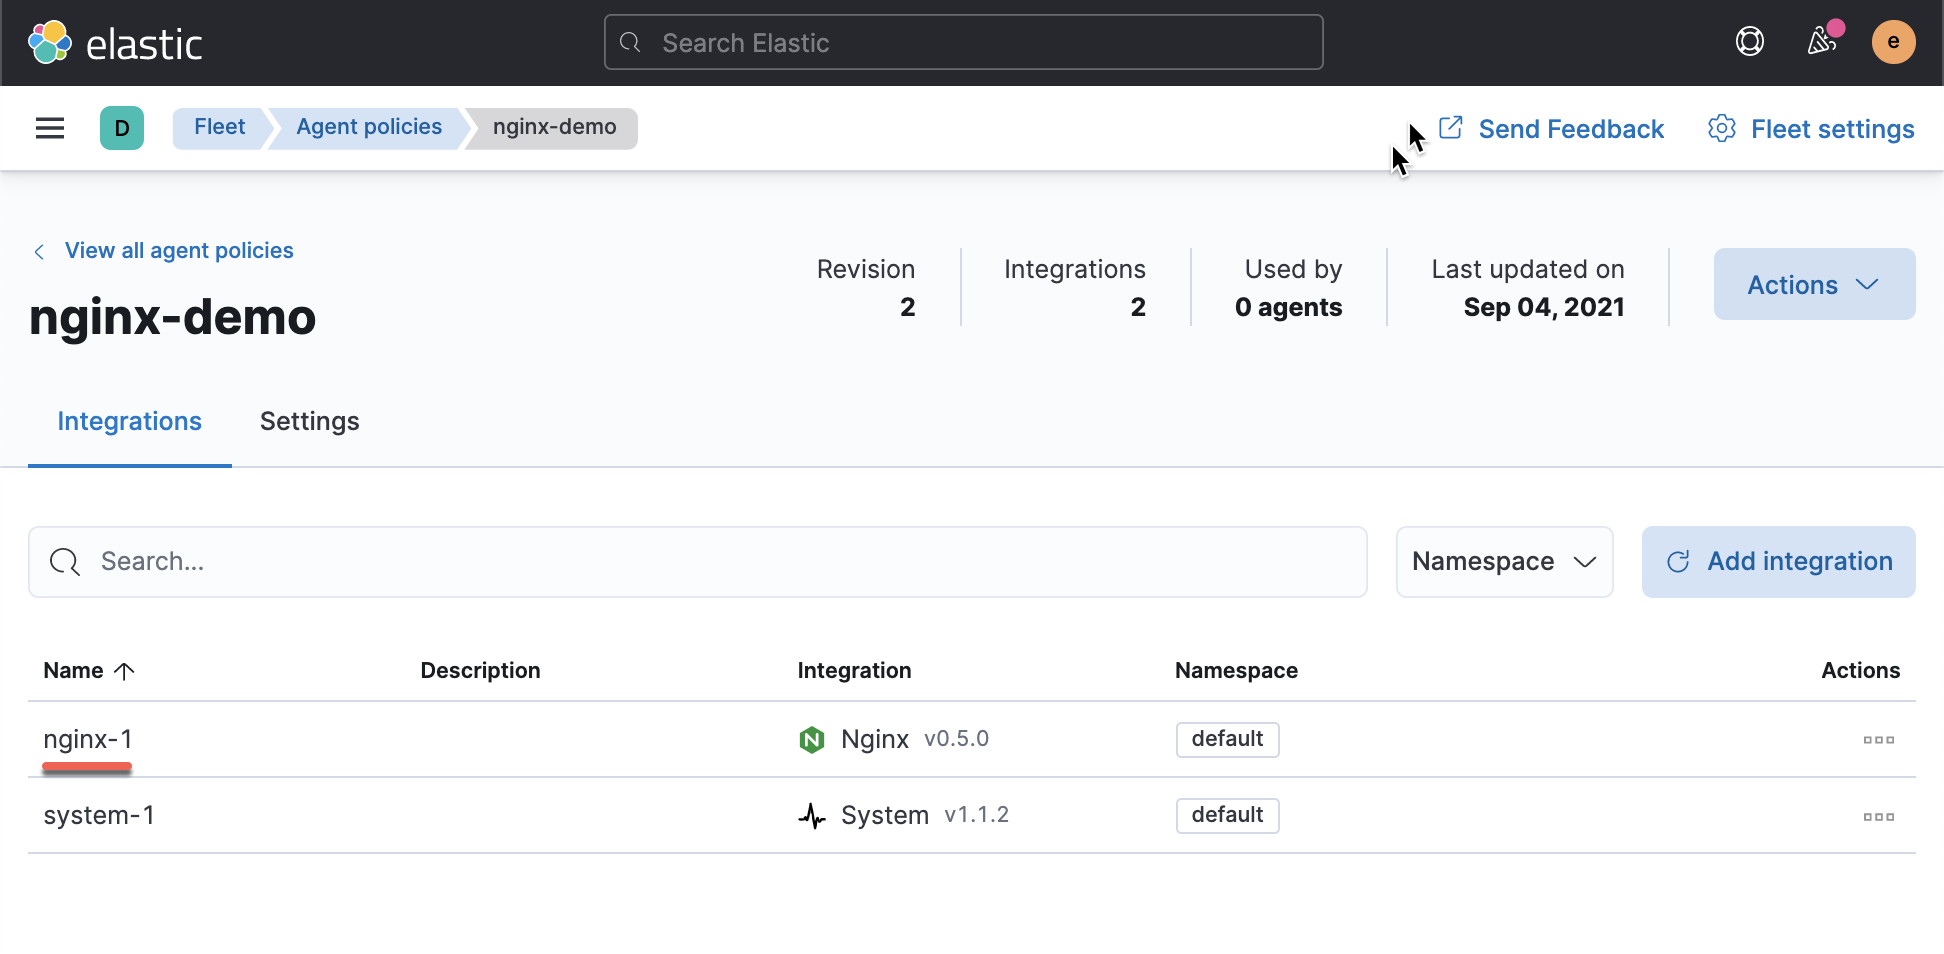Open the user avatar 'e' menu

pyautogui.click(x=1894, y=42)
